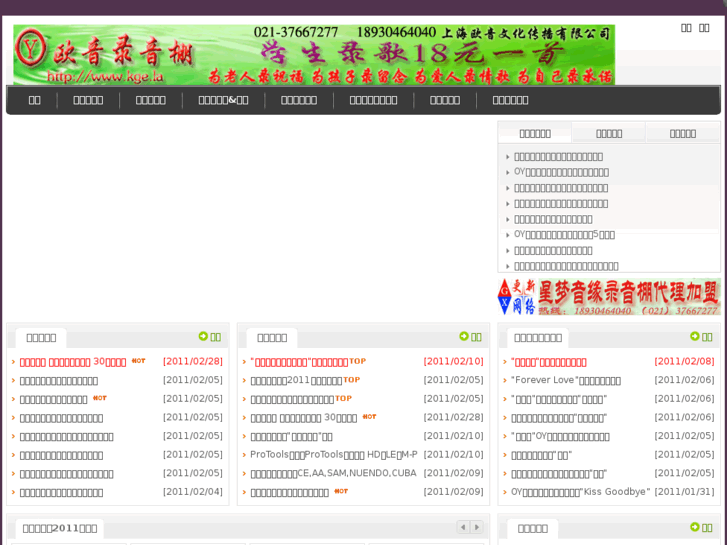Click green more arrow above Forever Love list
The image size is (727, 545).
pos(695,336)
